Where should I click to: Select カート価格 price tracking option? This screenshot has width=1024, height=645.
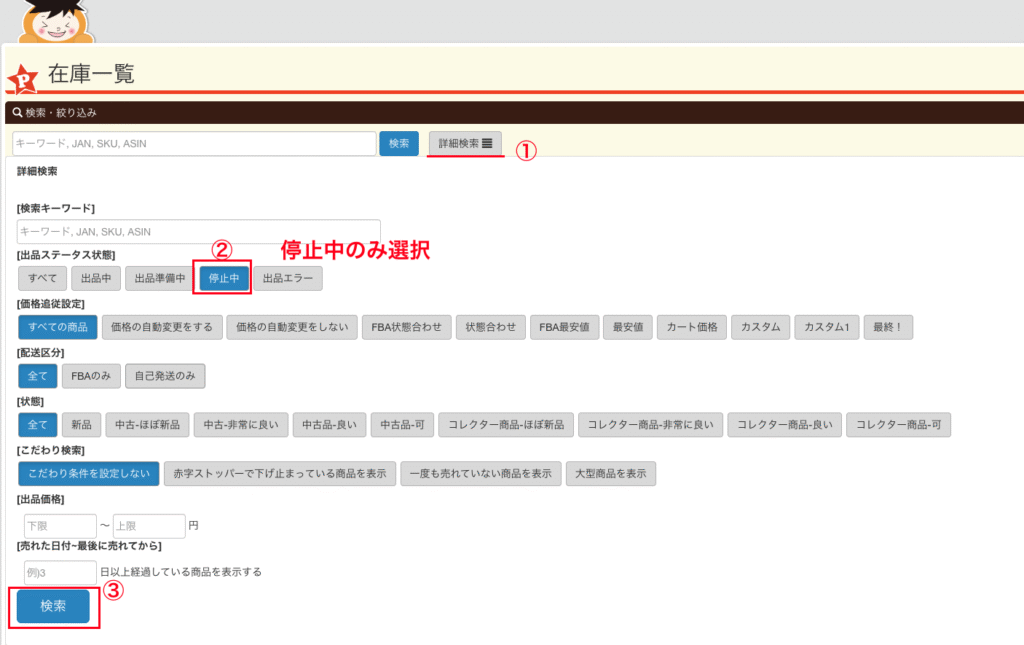coord(692,327)
